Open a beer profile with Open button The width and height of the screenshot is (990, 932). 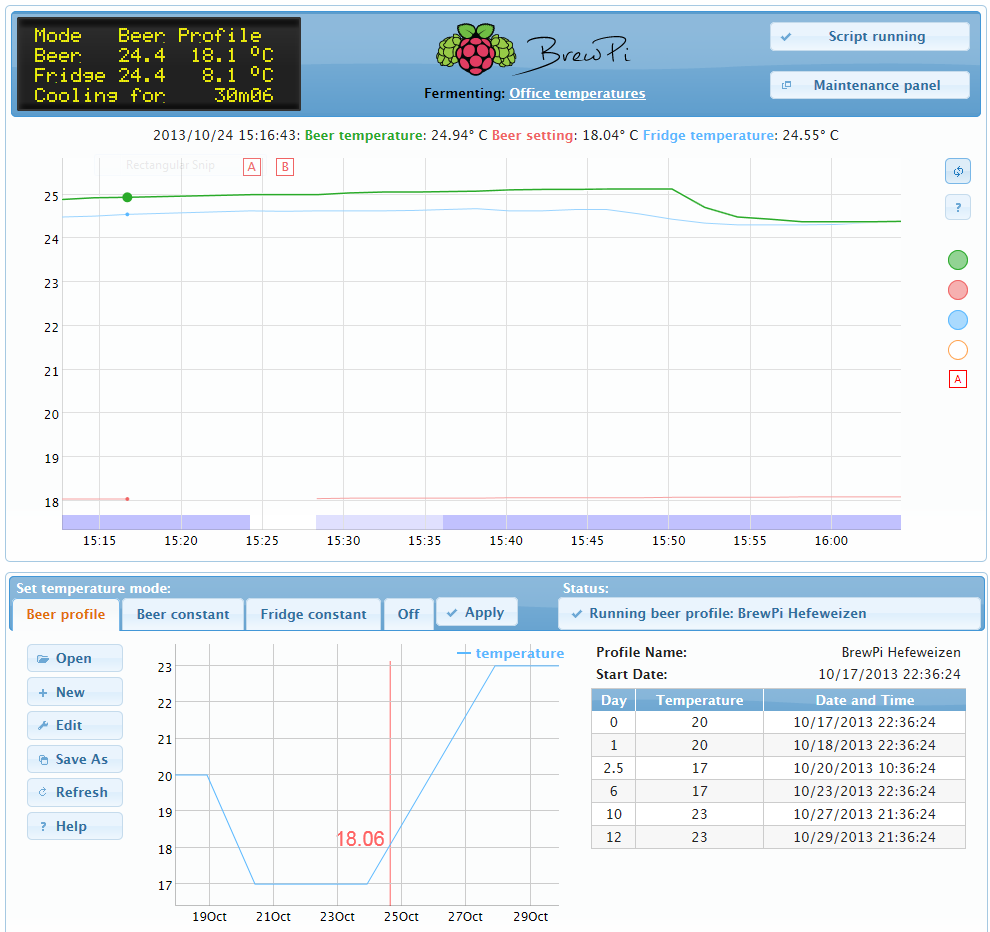(x=75, y=659)
